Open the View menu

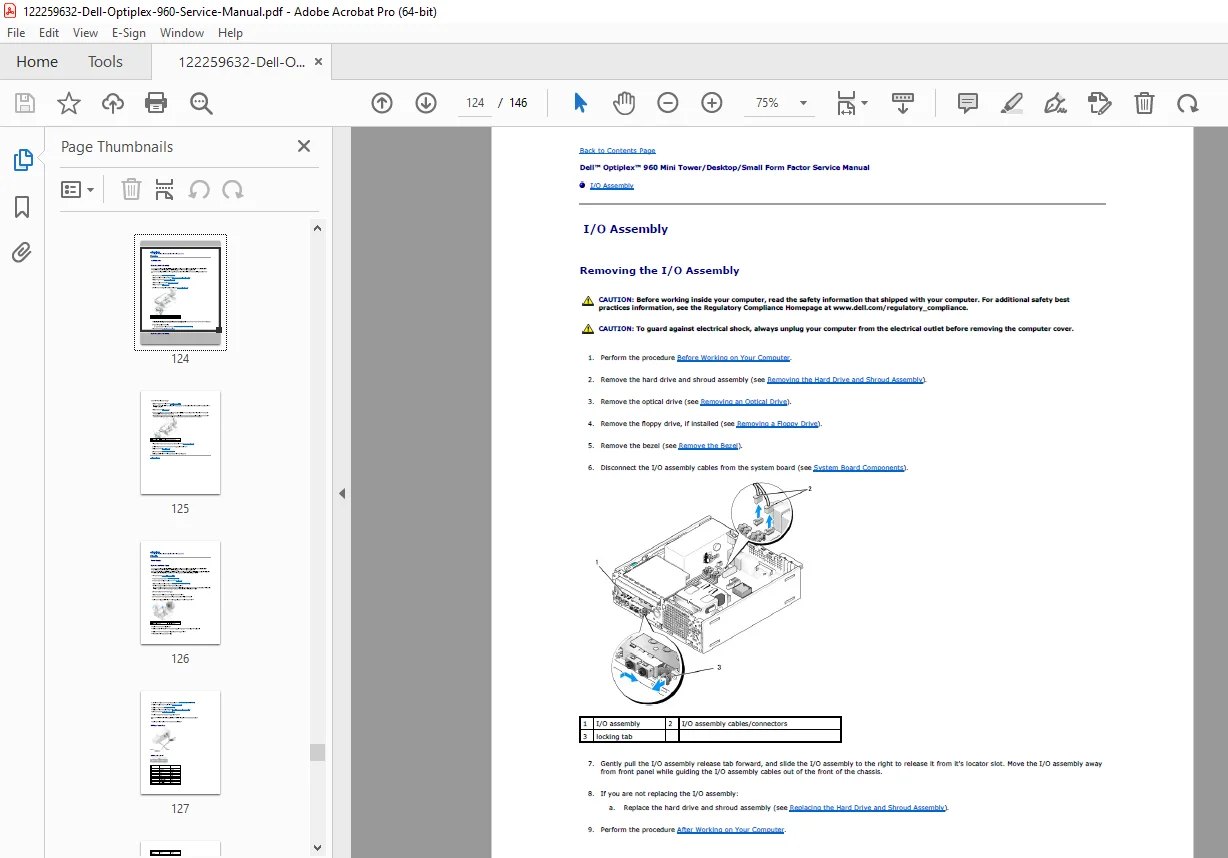point(85,32)
